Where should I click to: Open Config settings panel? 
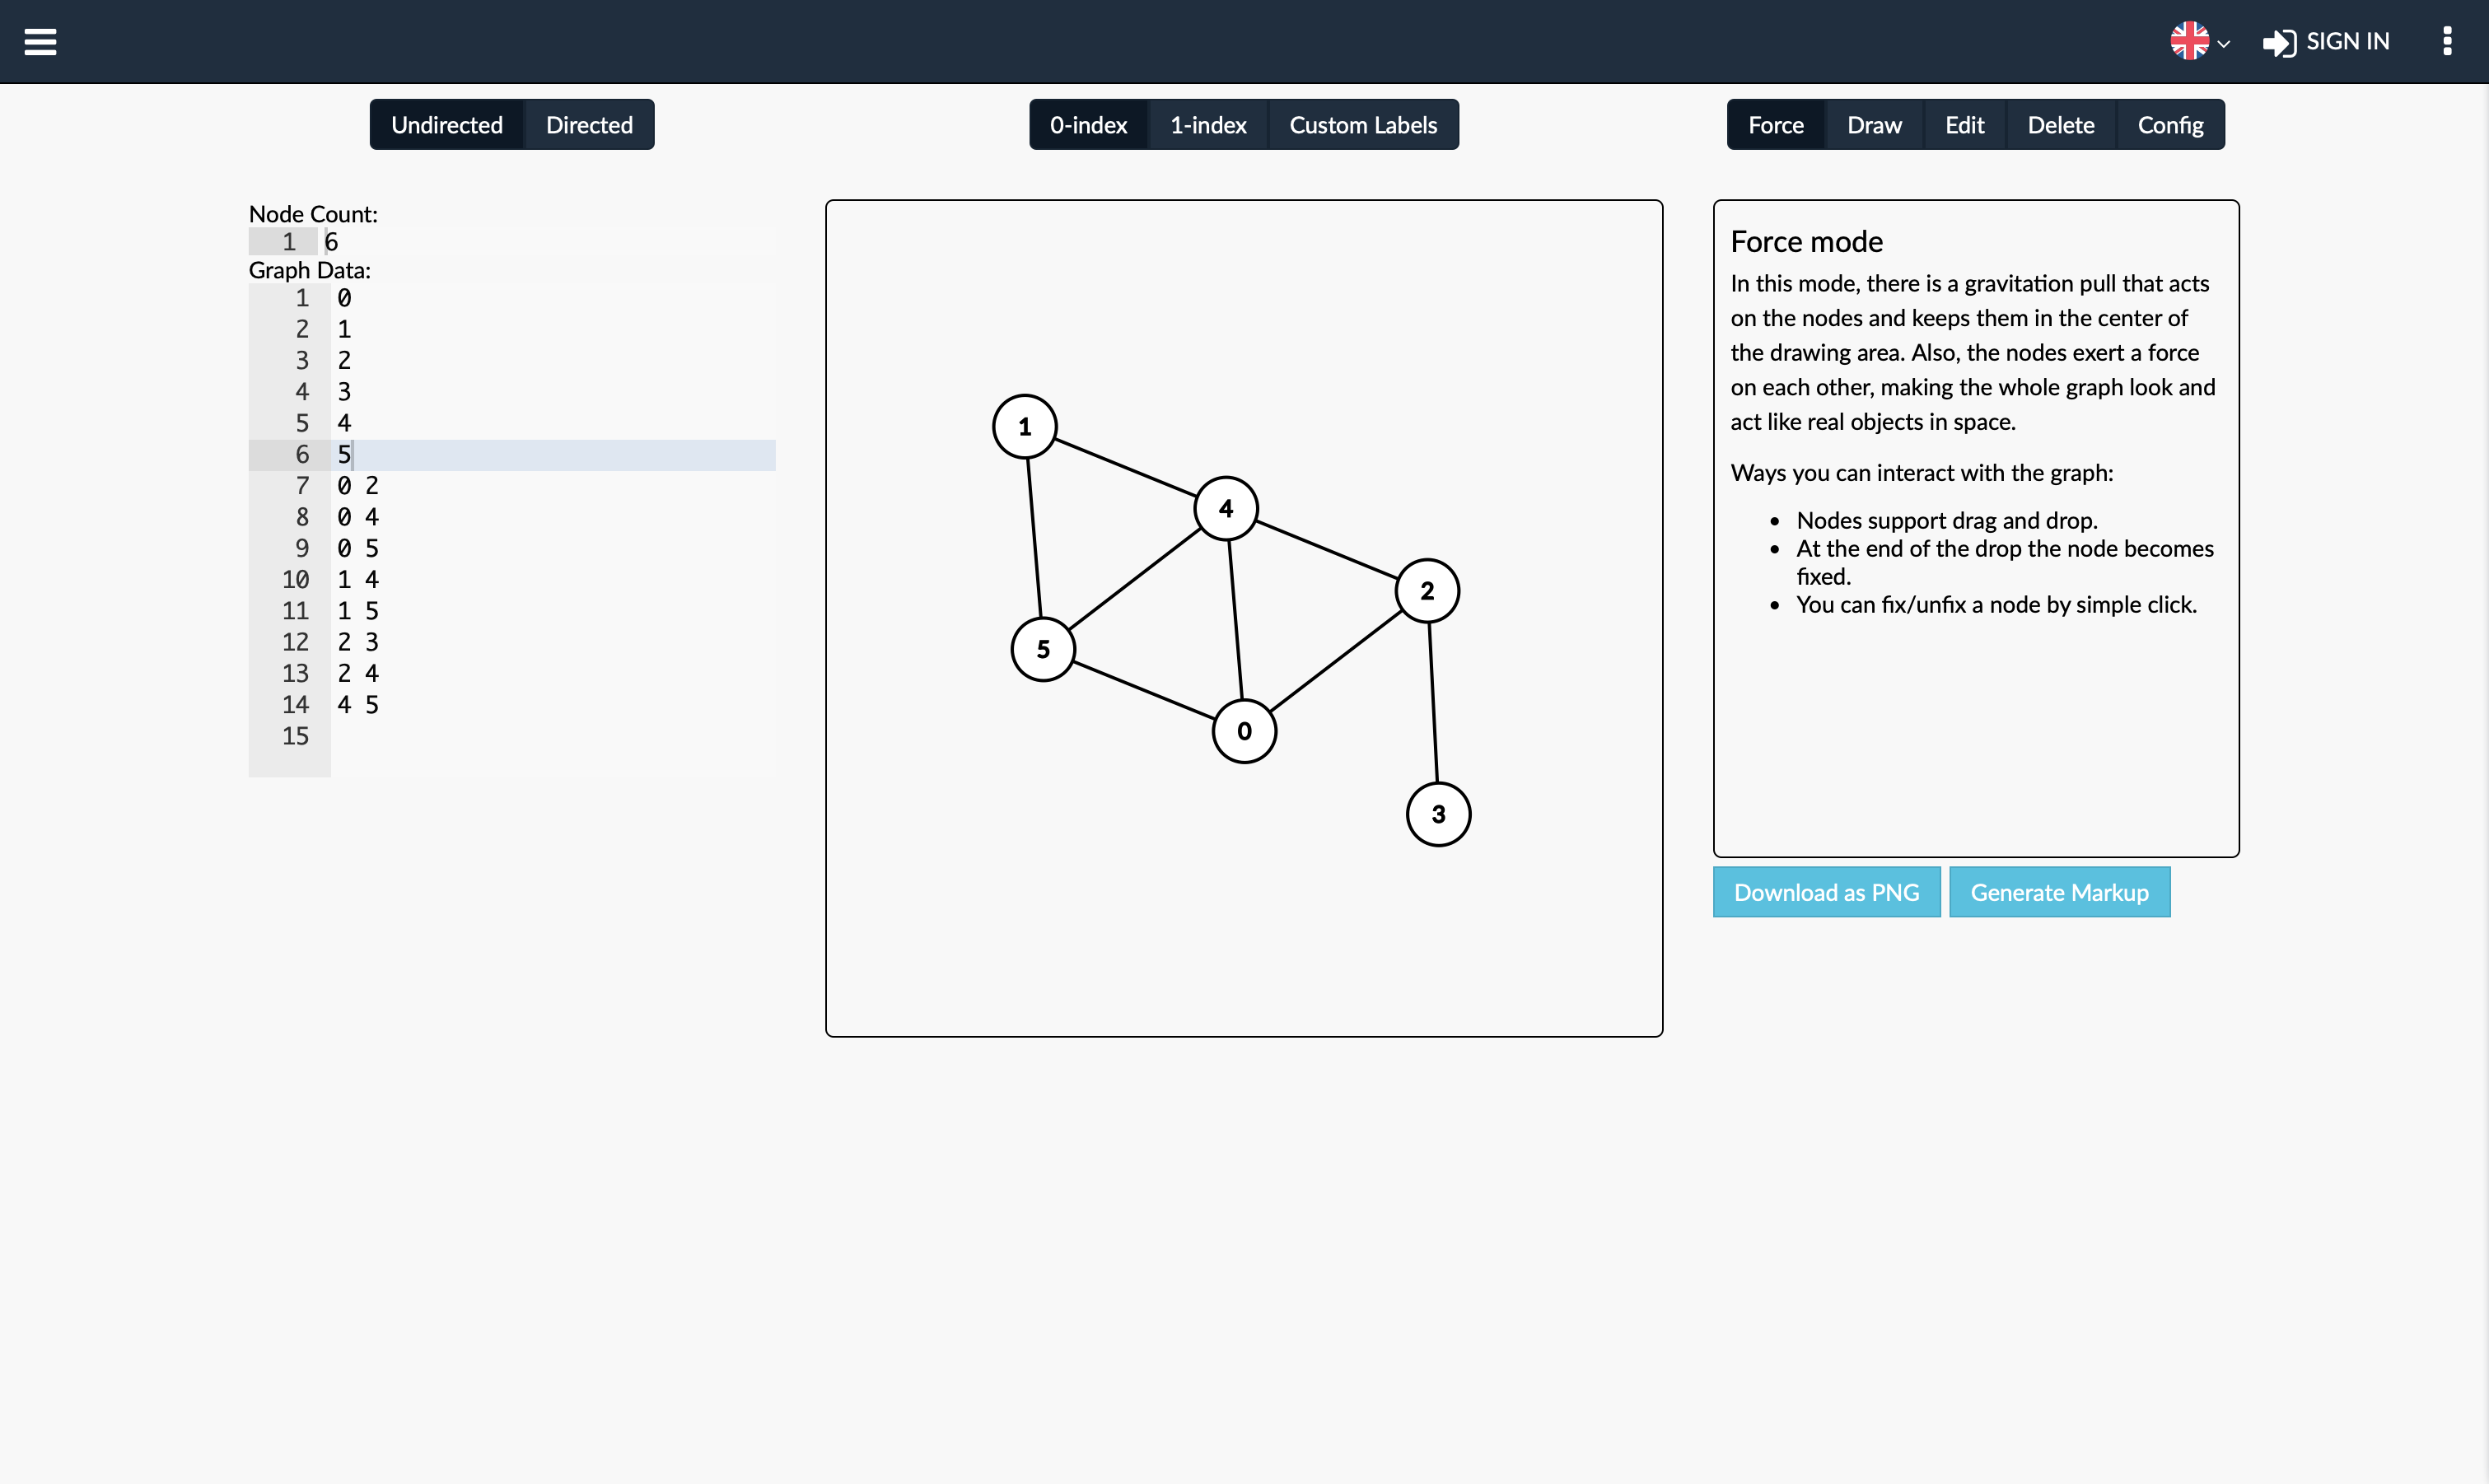tap(2169, 124)
